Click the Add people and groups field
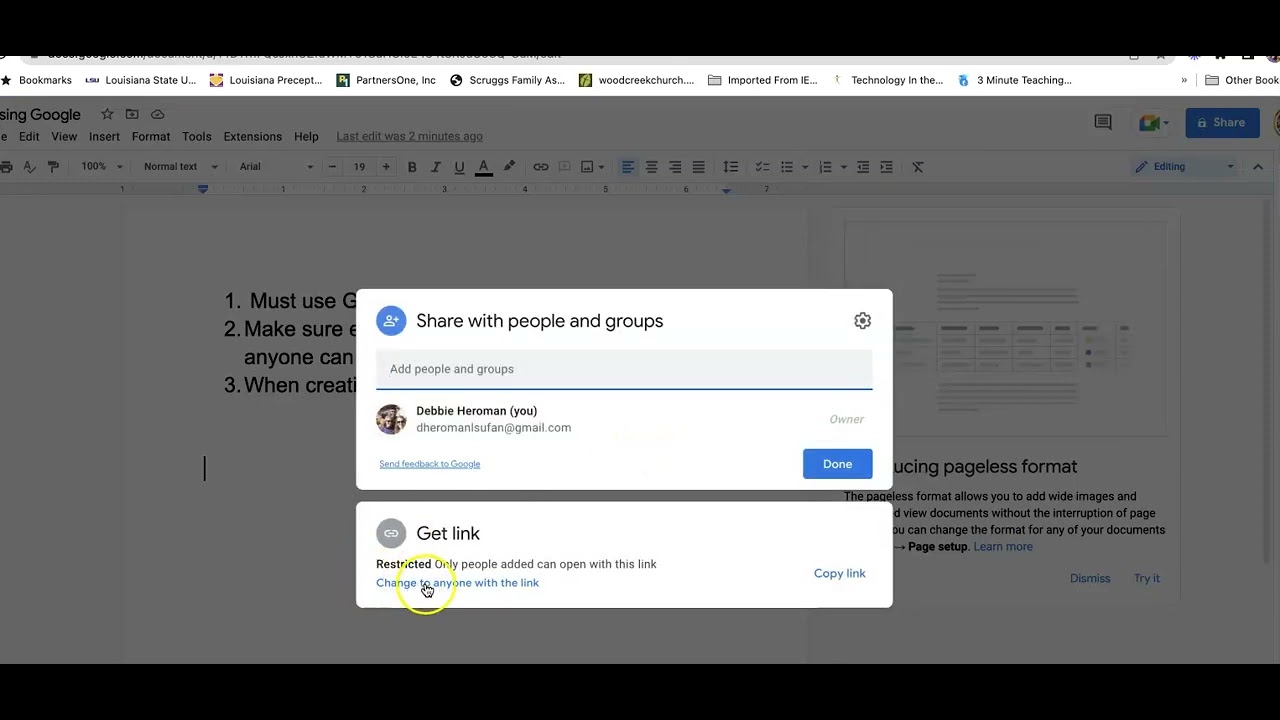 [624, 369]
